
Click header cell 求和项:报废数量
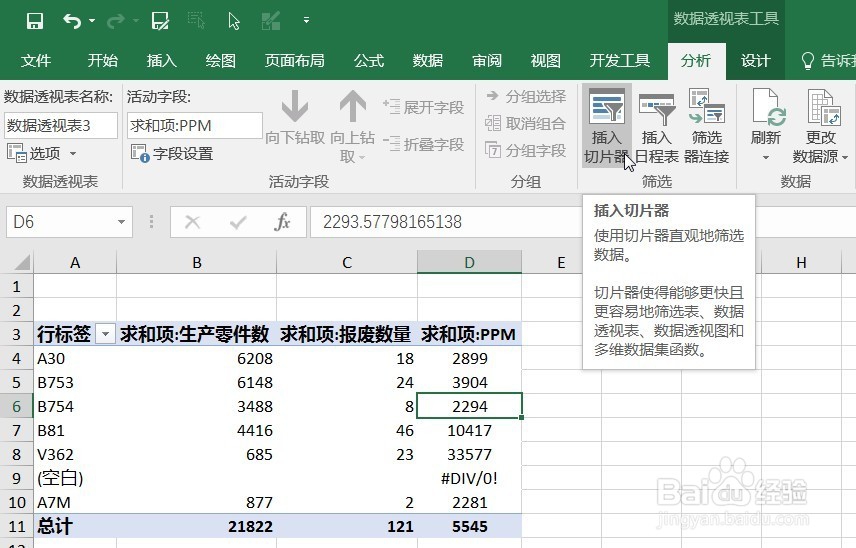point(347,333)
